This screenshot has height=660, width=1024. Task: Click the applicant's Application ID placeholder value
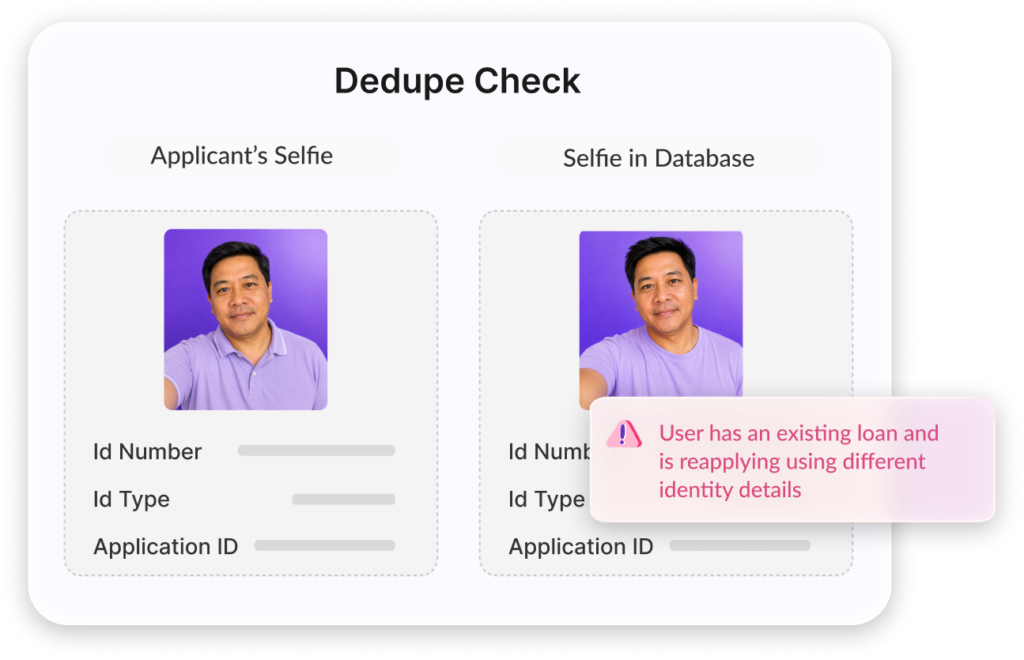(x=325, y=545)
